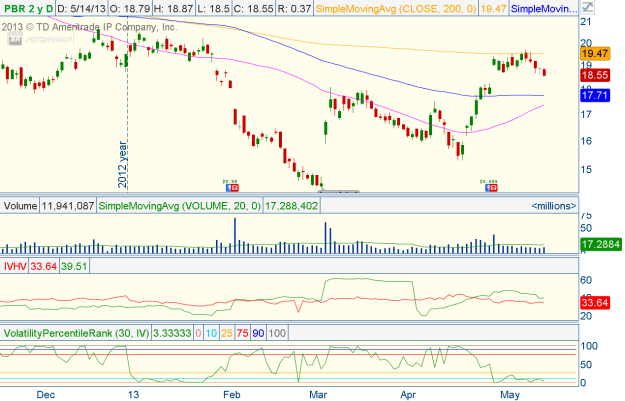Screen dimensions: 625x401
Task: Click the blue 90 level swatch
Action: click(260, 332)
